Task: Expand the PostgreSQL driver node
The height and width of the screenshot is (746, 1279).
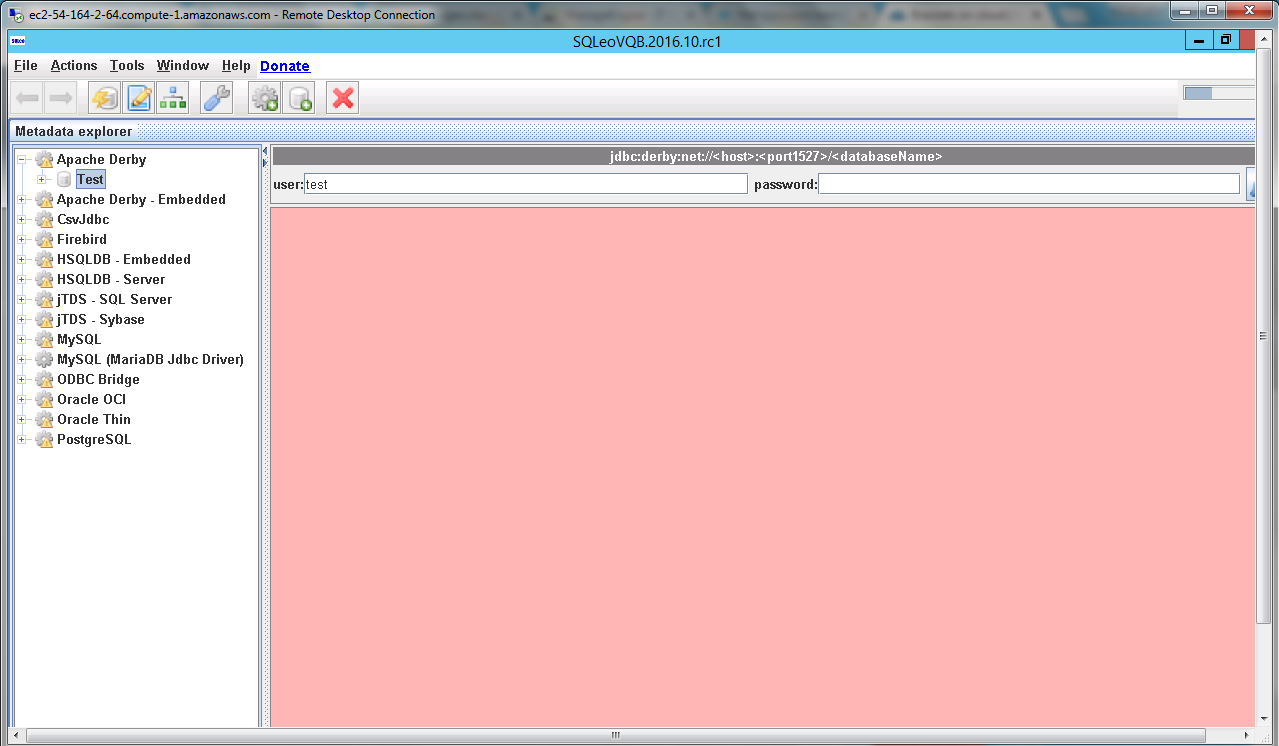Action: pyautogui.click(x=21, y=440)
